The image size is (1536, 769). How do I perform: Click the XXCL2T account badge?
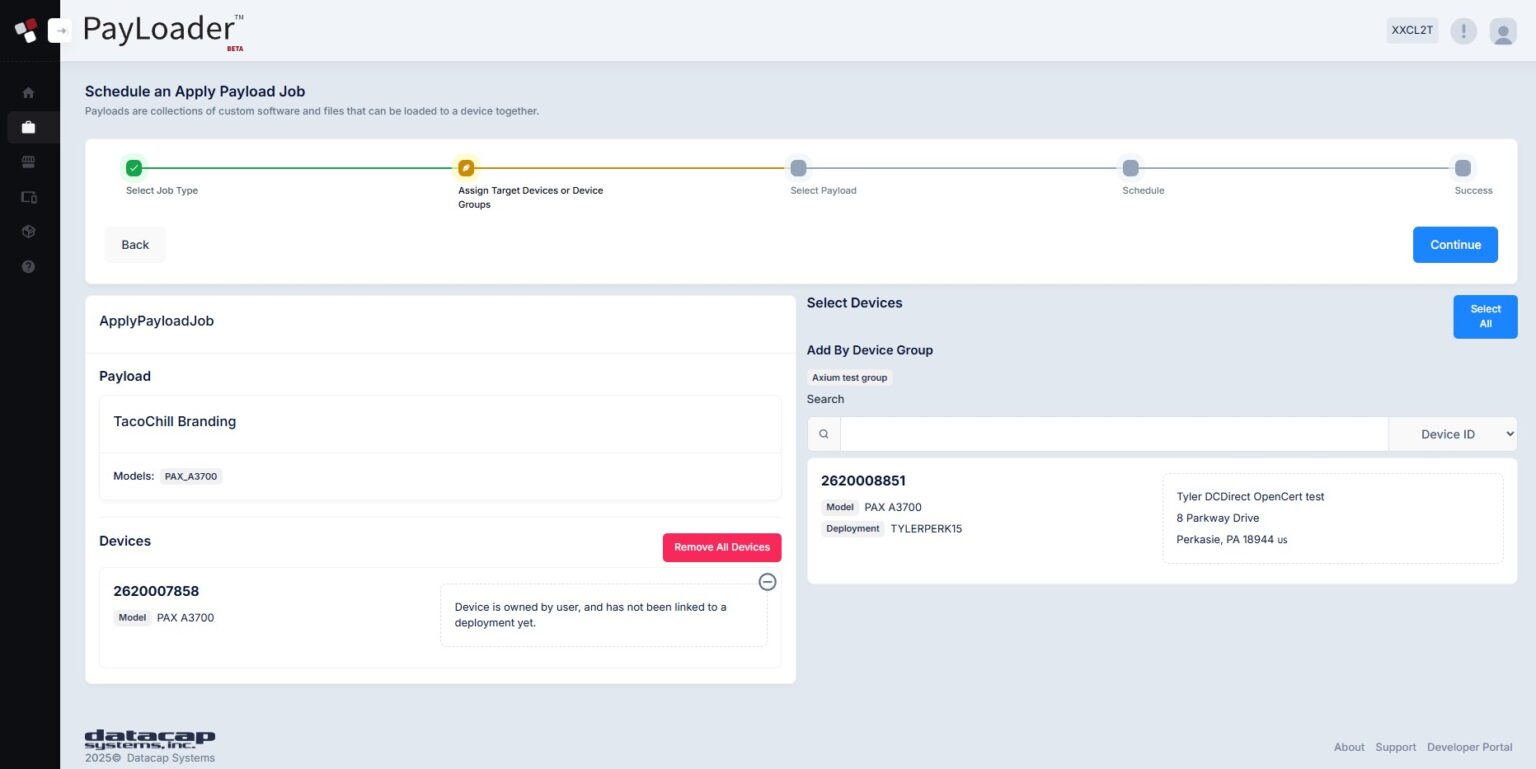pyautogui.click(x=1412, y=30)
